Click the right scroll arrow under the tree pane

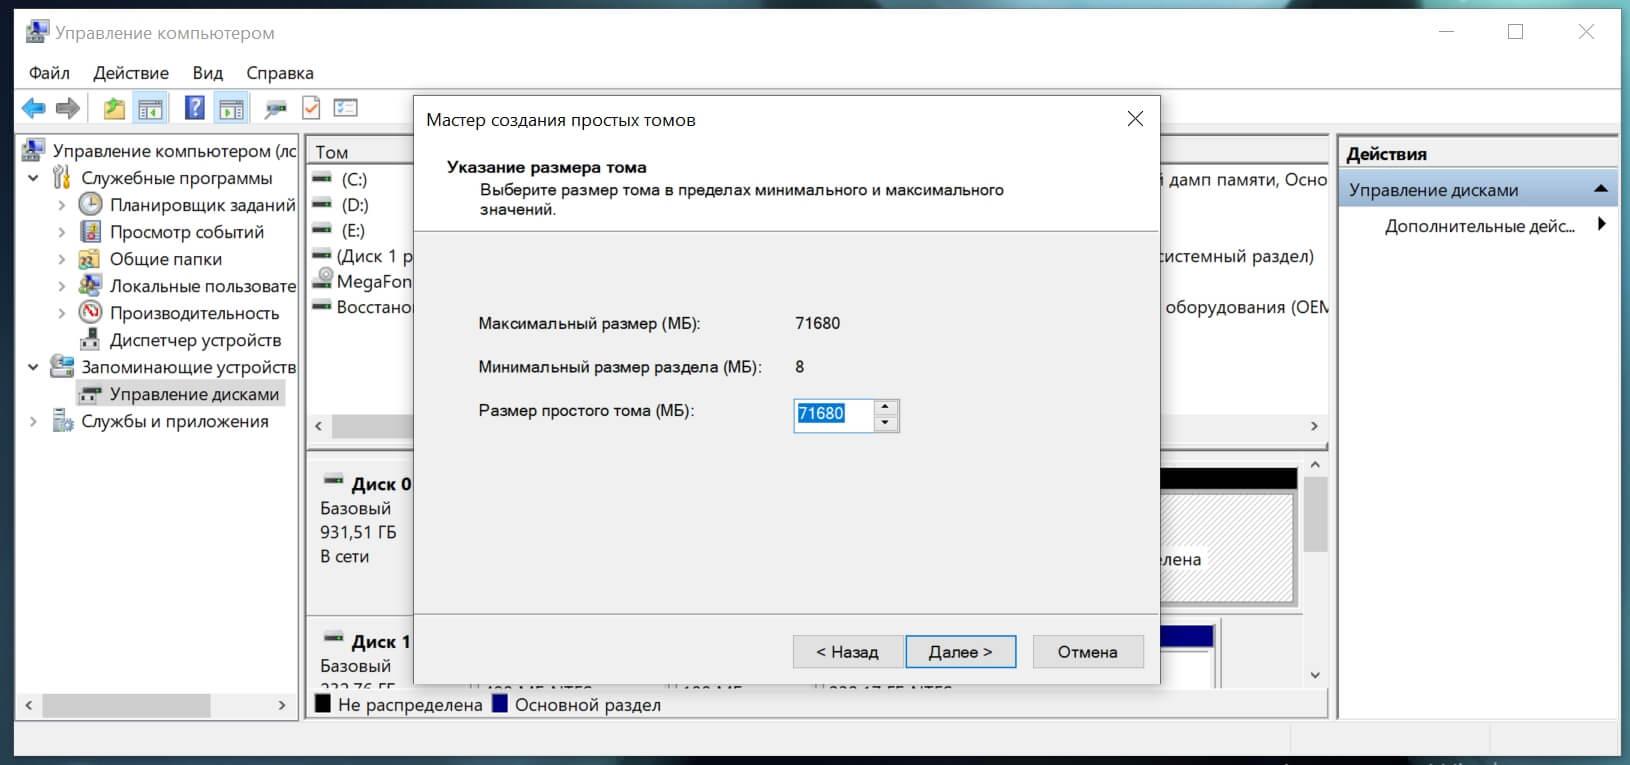click(x=282, y=705)
